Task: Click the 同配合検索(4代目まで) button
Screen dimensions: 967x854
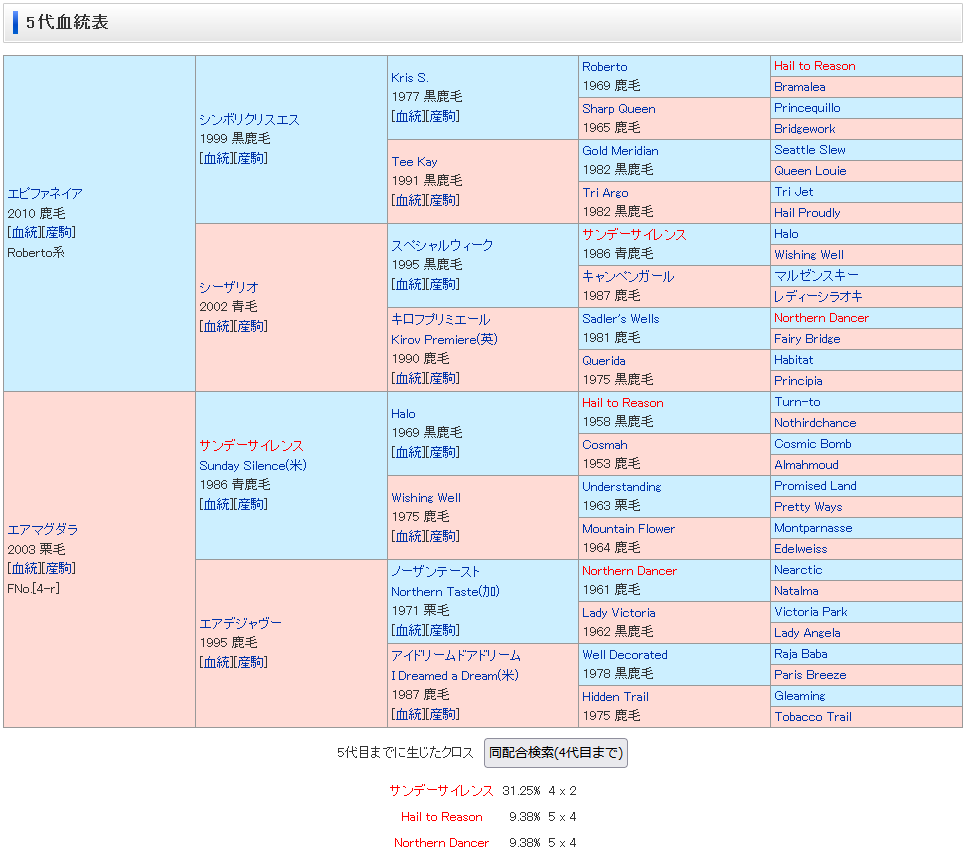Action: pyautogui.click(x=555, y=753)
